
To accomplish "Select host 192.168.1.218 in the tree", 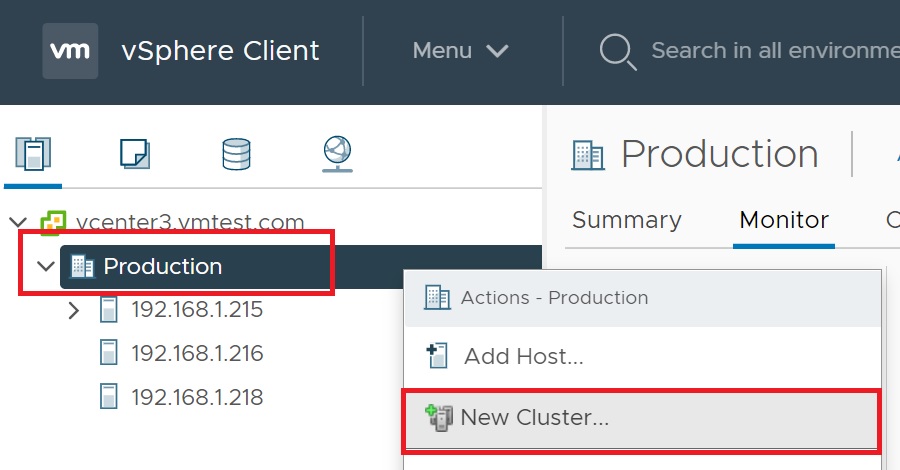I will click(x=197, y=397).
